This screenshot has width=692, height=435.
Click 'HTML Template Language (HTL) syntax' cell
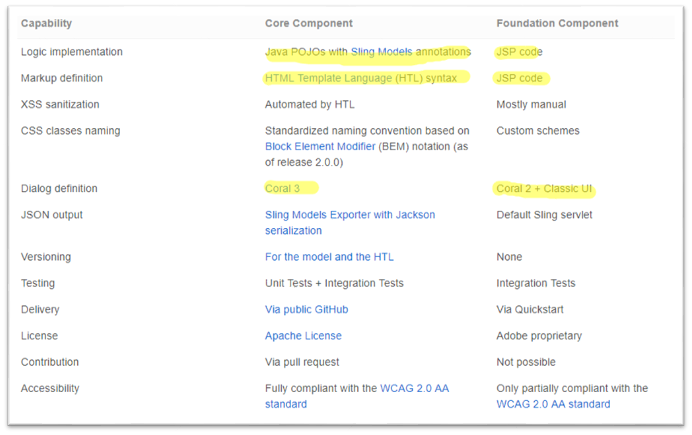click(361, 78)
